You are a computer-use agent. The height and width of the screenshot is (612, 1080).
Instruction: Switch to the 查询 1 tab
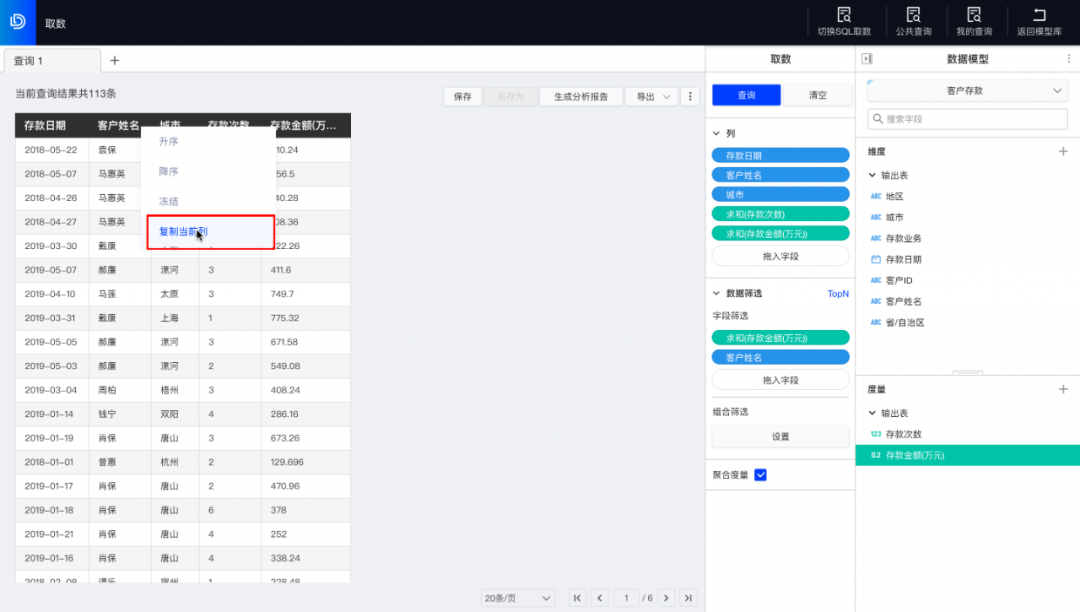tap(50, 61)
